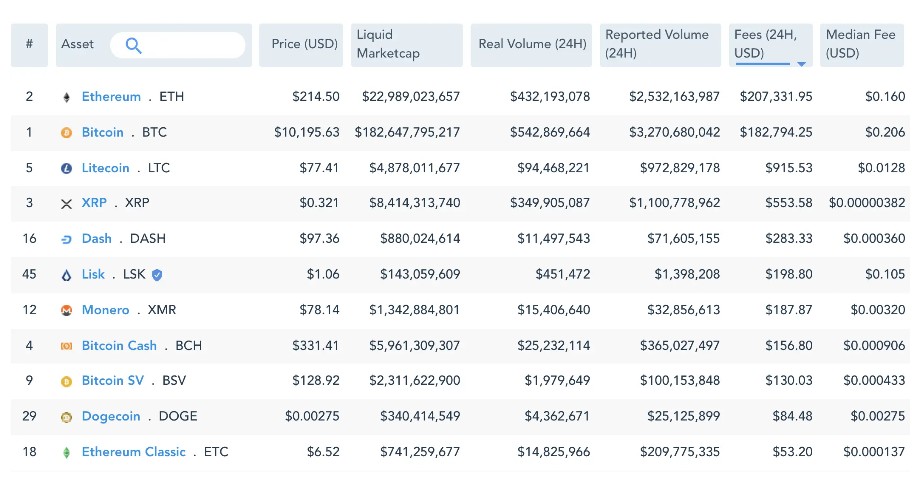The height and width of the screenshot is (480, 915).
Task: Sort by Median Fee (USD) header
Action: tap(862, 45)
